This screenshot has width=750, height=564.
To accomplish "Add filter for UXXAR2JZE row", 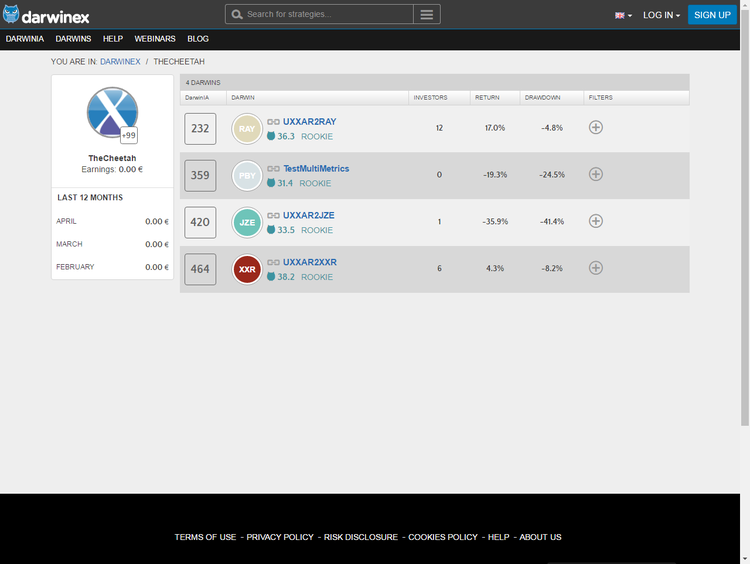I will click(596, 221).
